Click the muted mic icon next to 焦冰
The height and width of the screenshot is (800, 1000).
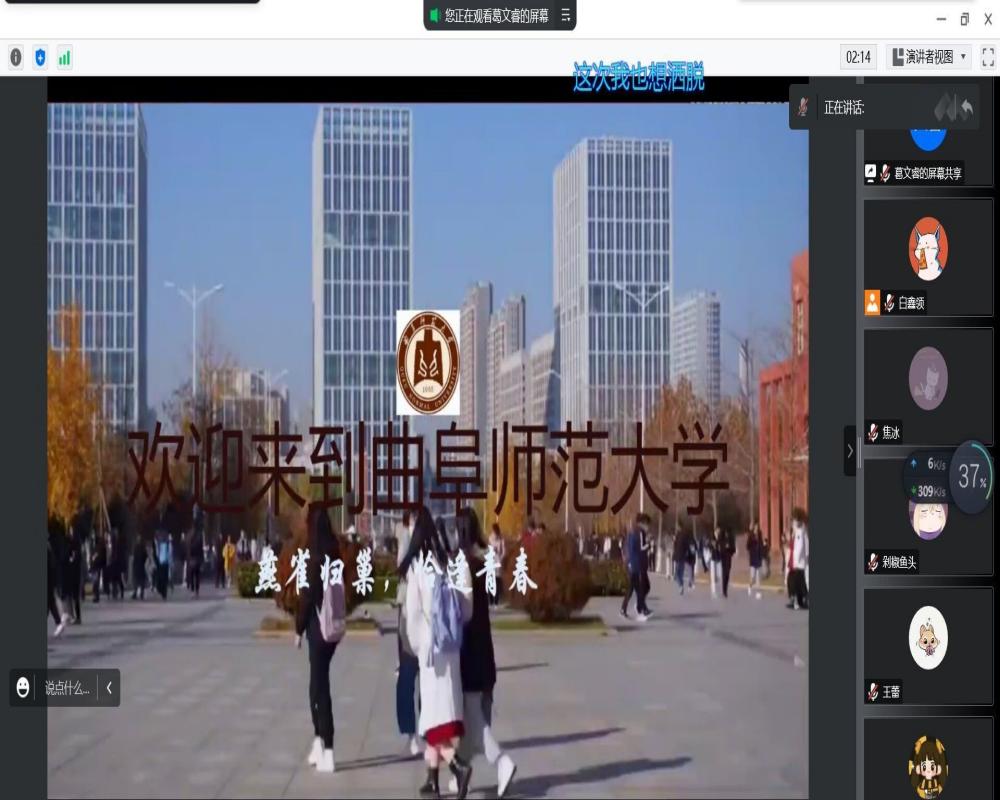click(x=872, y=433)
